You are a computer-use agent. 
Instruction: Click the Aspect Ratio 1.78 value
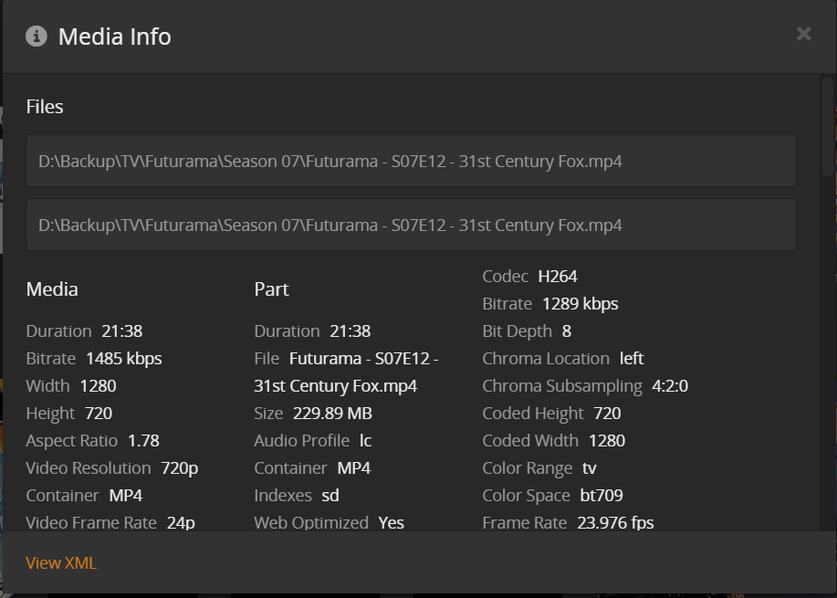143,441
